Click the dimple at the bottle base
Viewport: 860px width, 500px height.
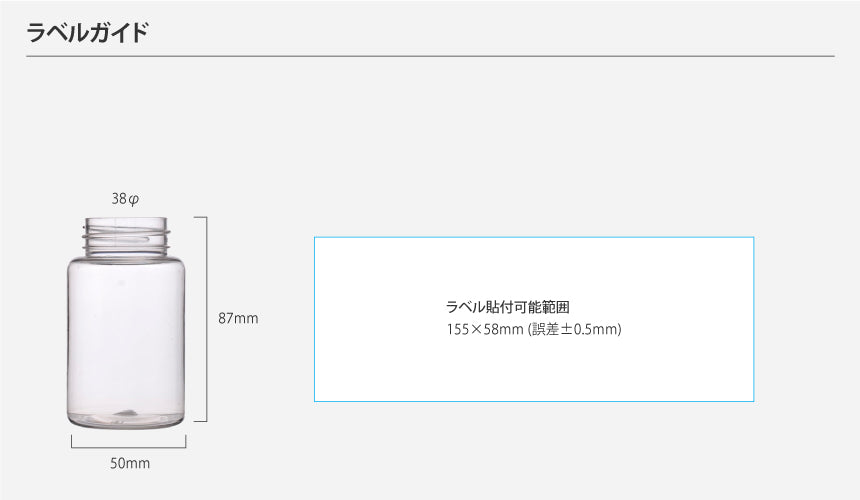point(127,412)
